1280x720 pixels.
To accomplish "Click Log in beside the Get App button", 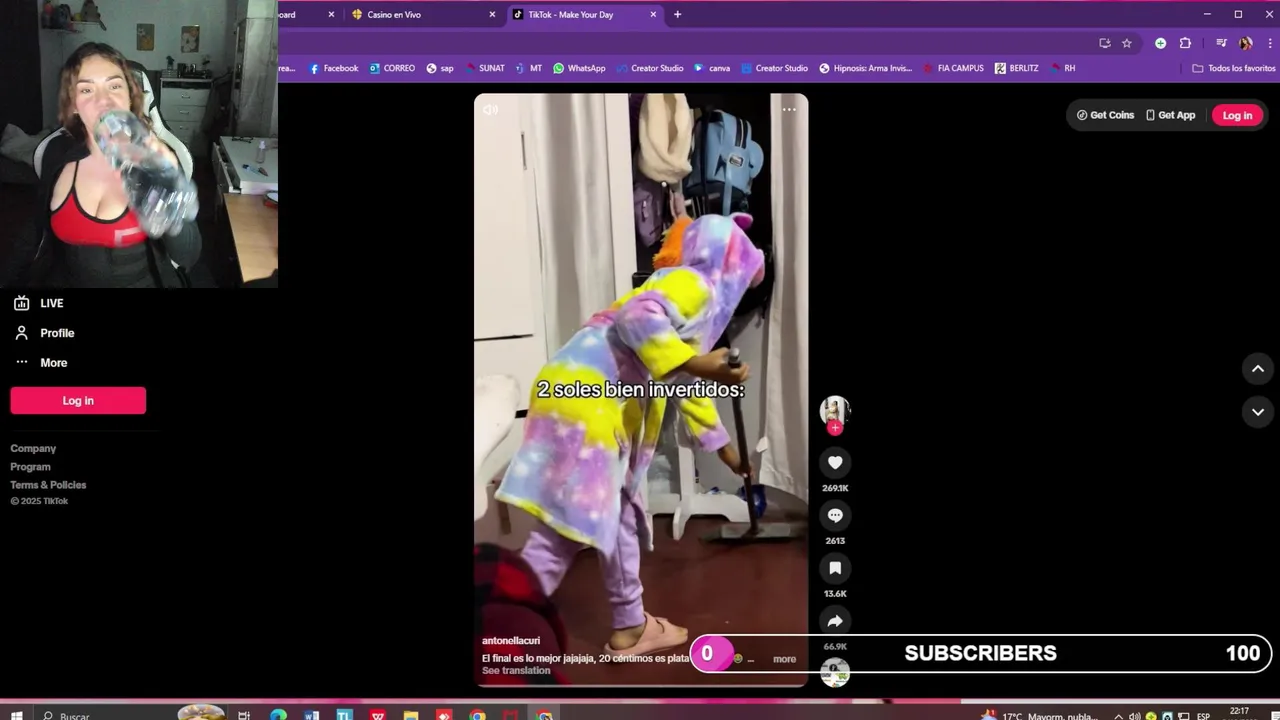I will [x=1237, y=115].
